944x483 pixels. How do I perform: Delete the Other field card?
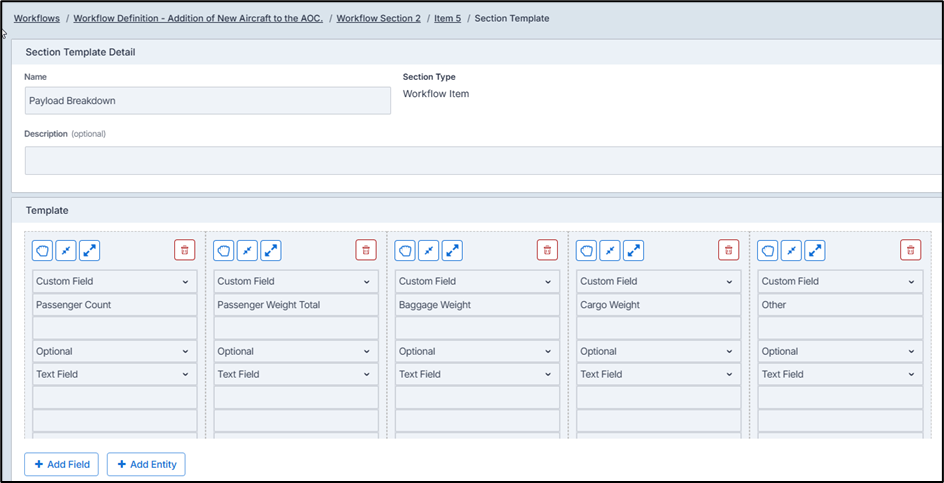point(910,251)
